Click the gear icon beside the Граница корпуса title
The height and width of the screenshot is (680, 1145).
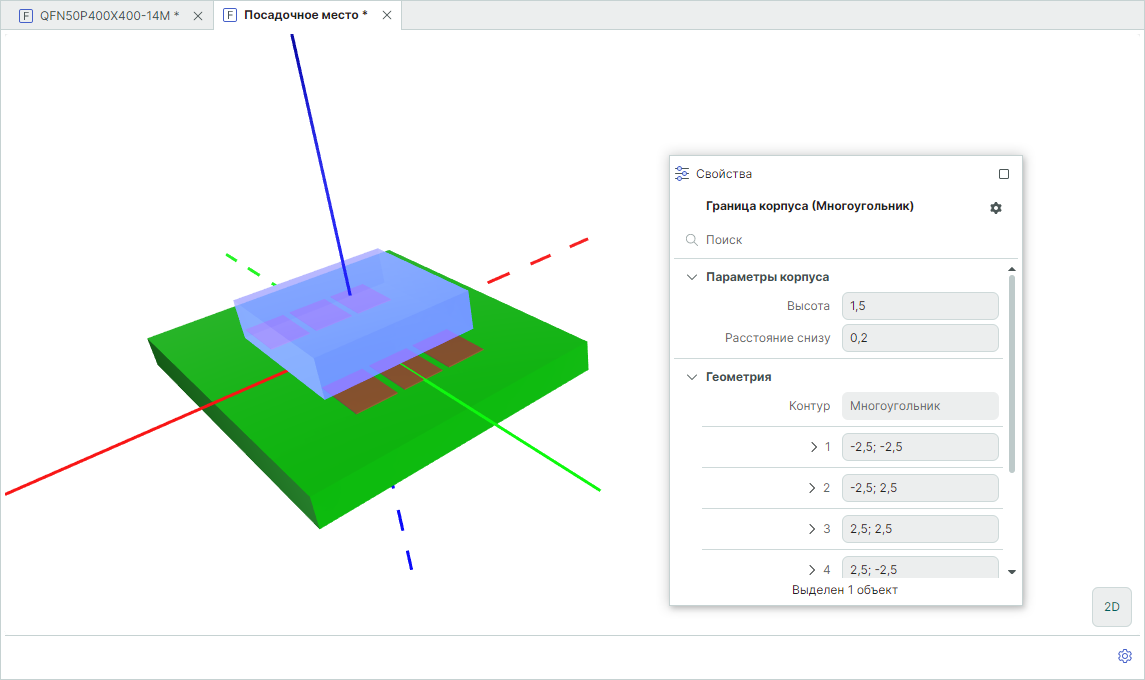pyautogui.click(x=995, y=208)
